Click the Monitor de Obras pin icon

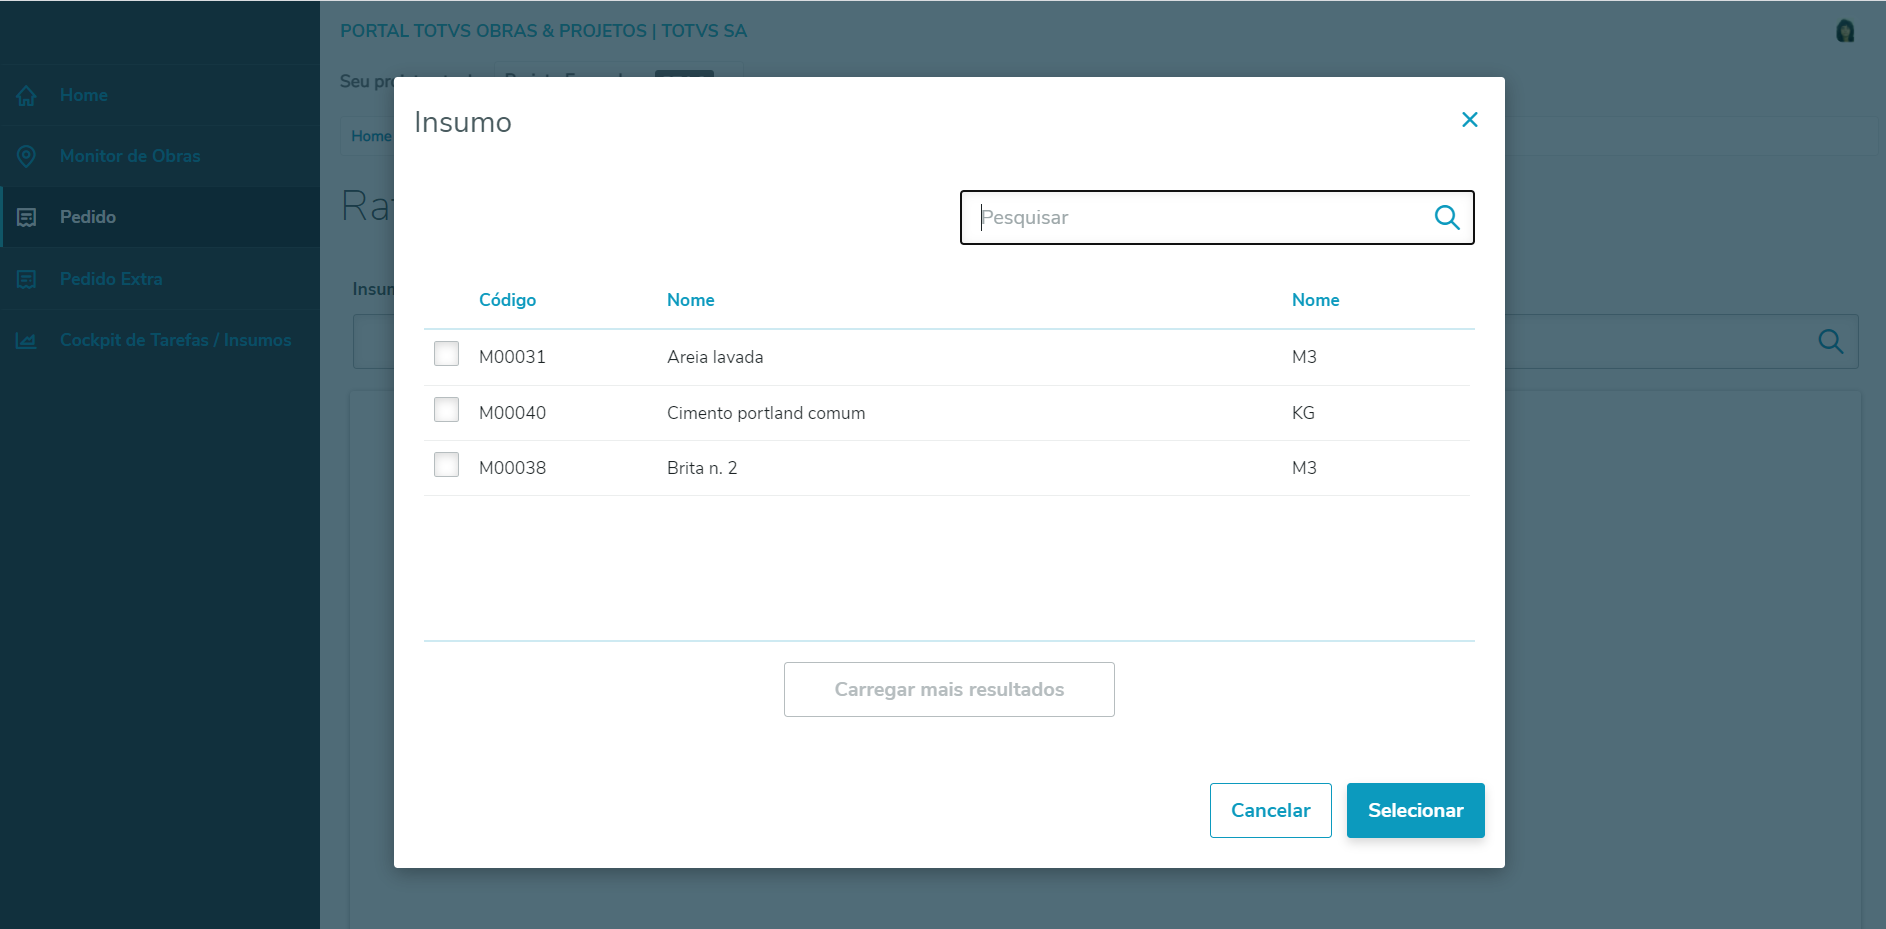tap(27, 157)
